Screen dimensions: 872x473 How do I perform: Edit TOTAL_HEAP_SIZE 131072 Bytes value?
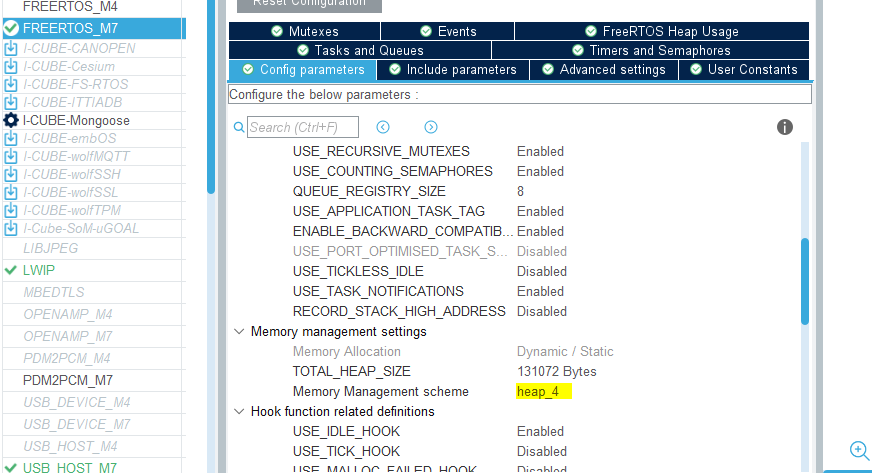[x=556, y=372]
